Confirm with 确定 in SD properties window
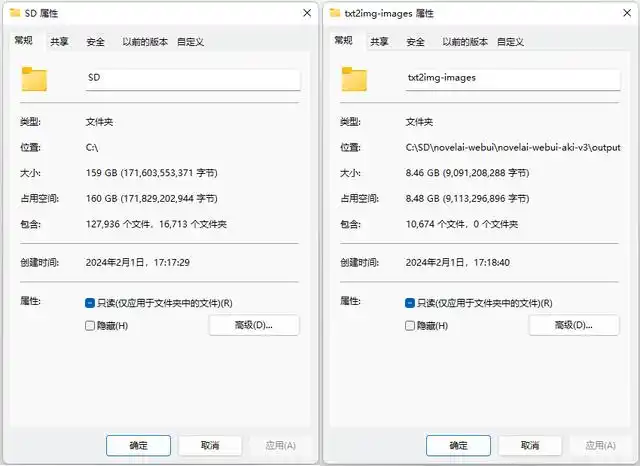This screenshot has height=466, width=640. [138, 445]
